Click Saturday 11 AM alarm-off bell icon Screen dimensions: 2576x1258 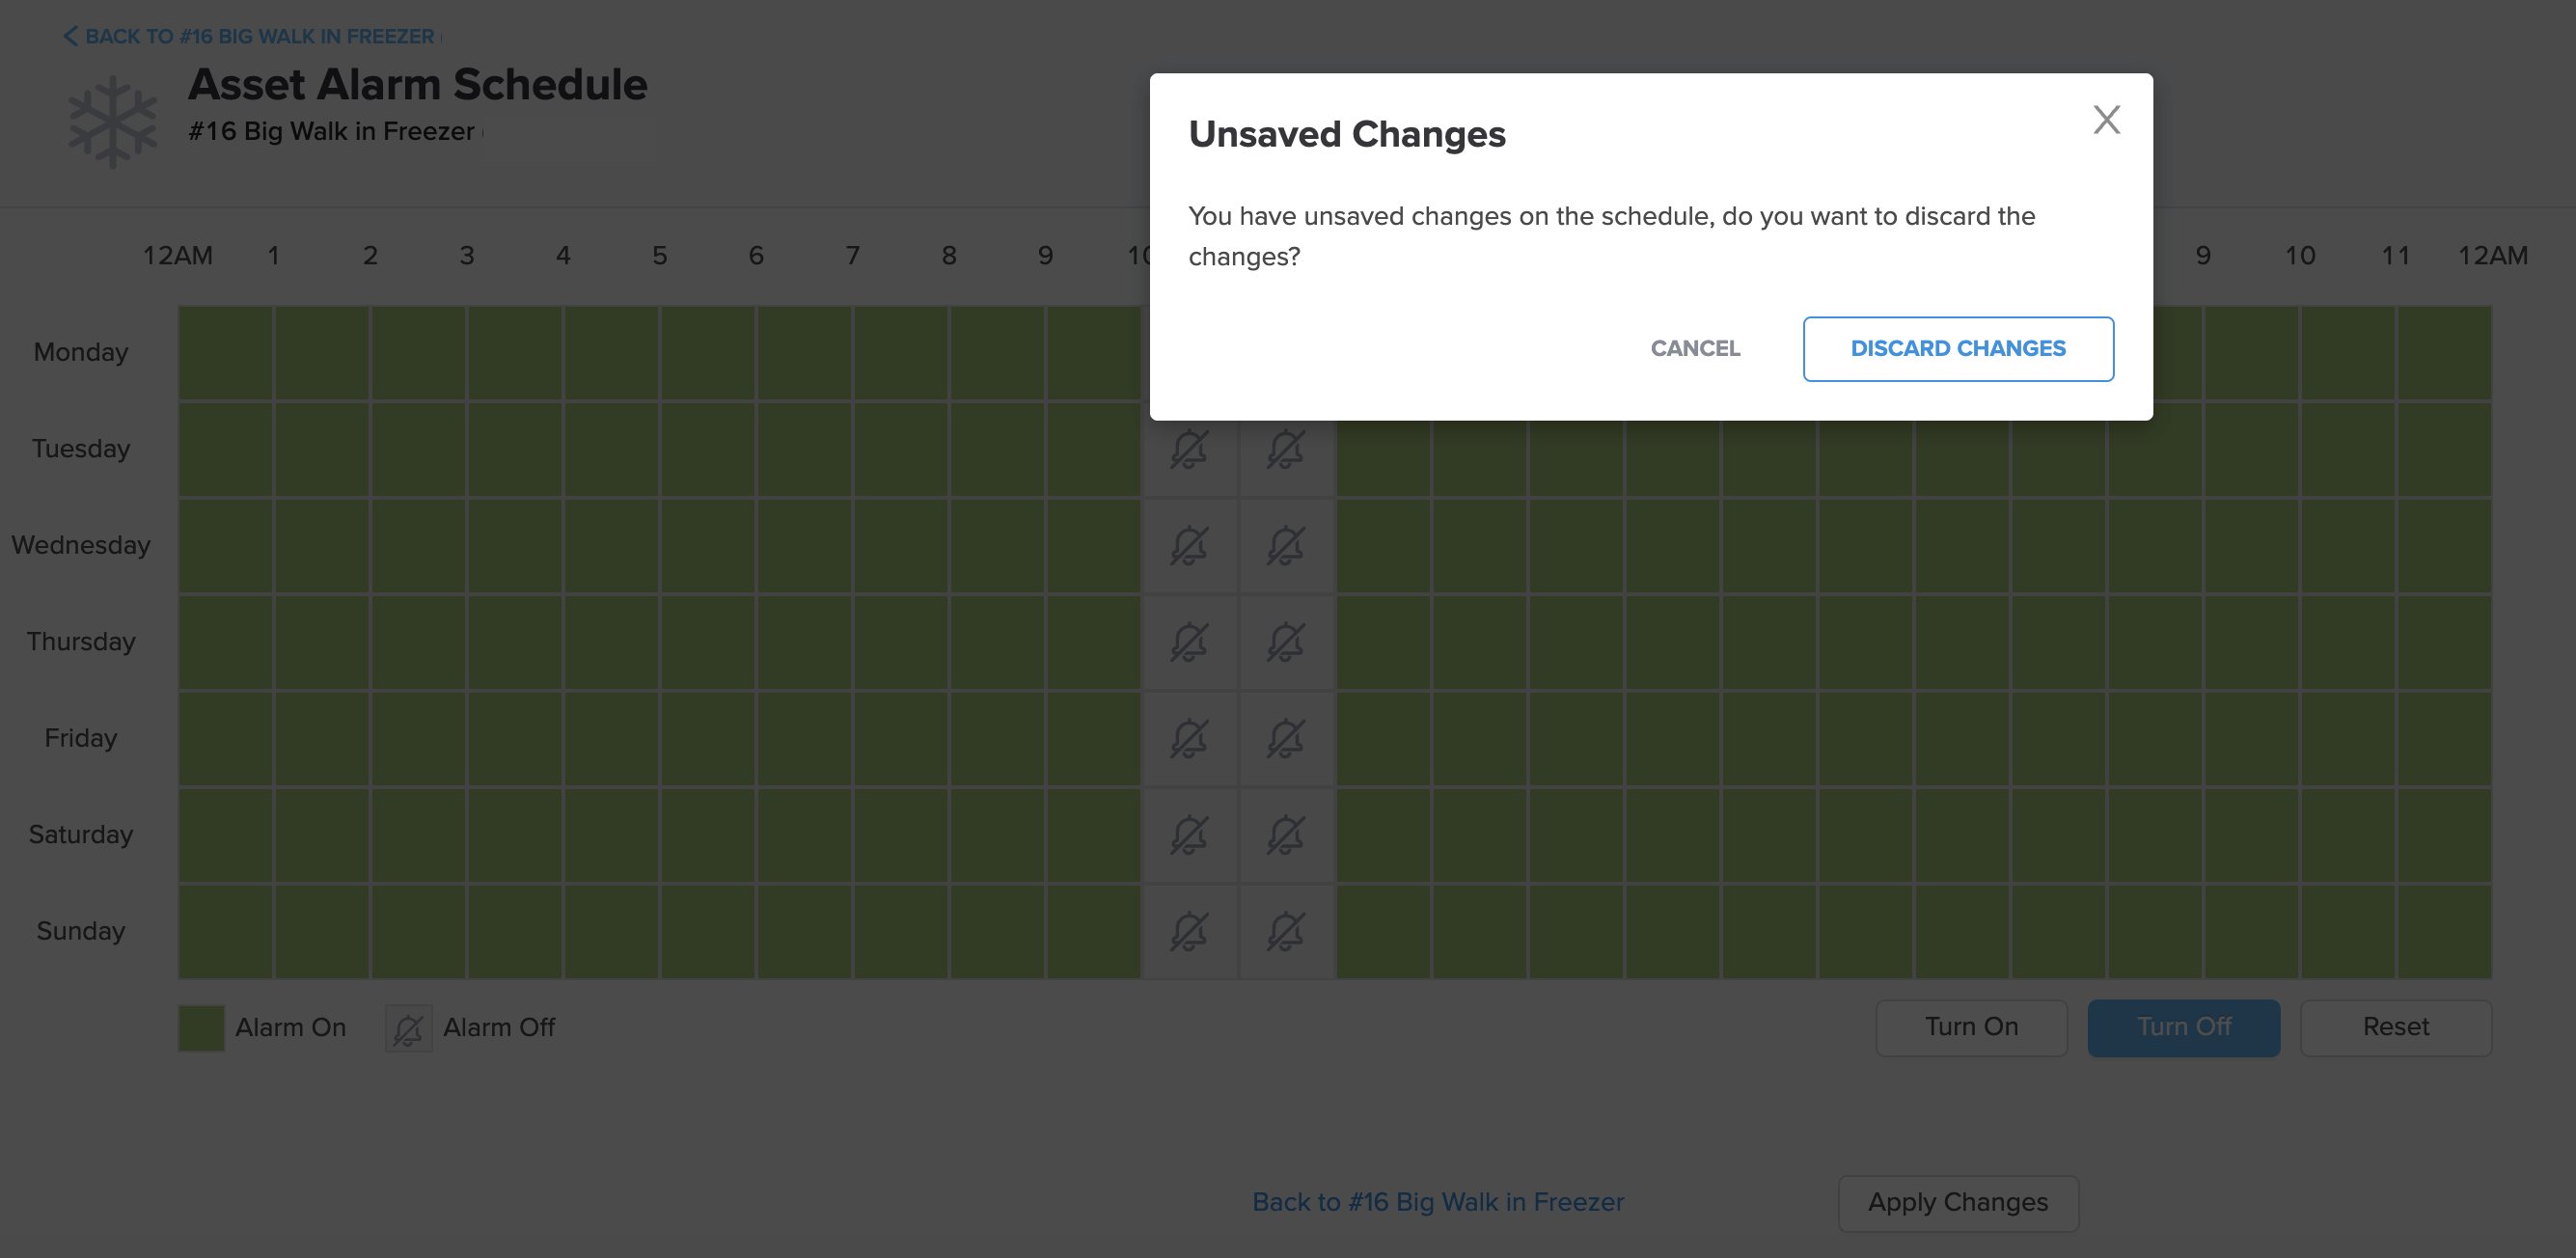(x=1286, y=835)
